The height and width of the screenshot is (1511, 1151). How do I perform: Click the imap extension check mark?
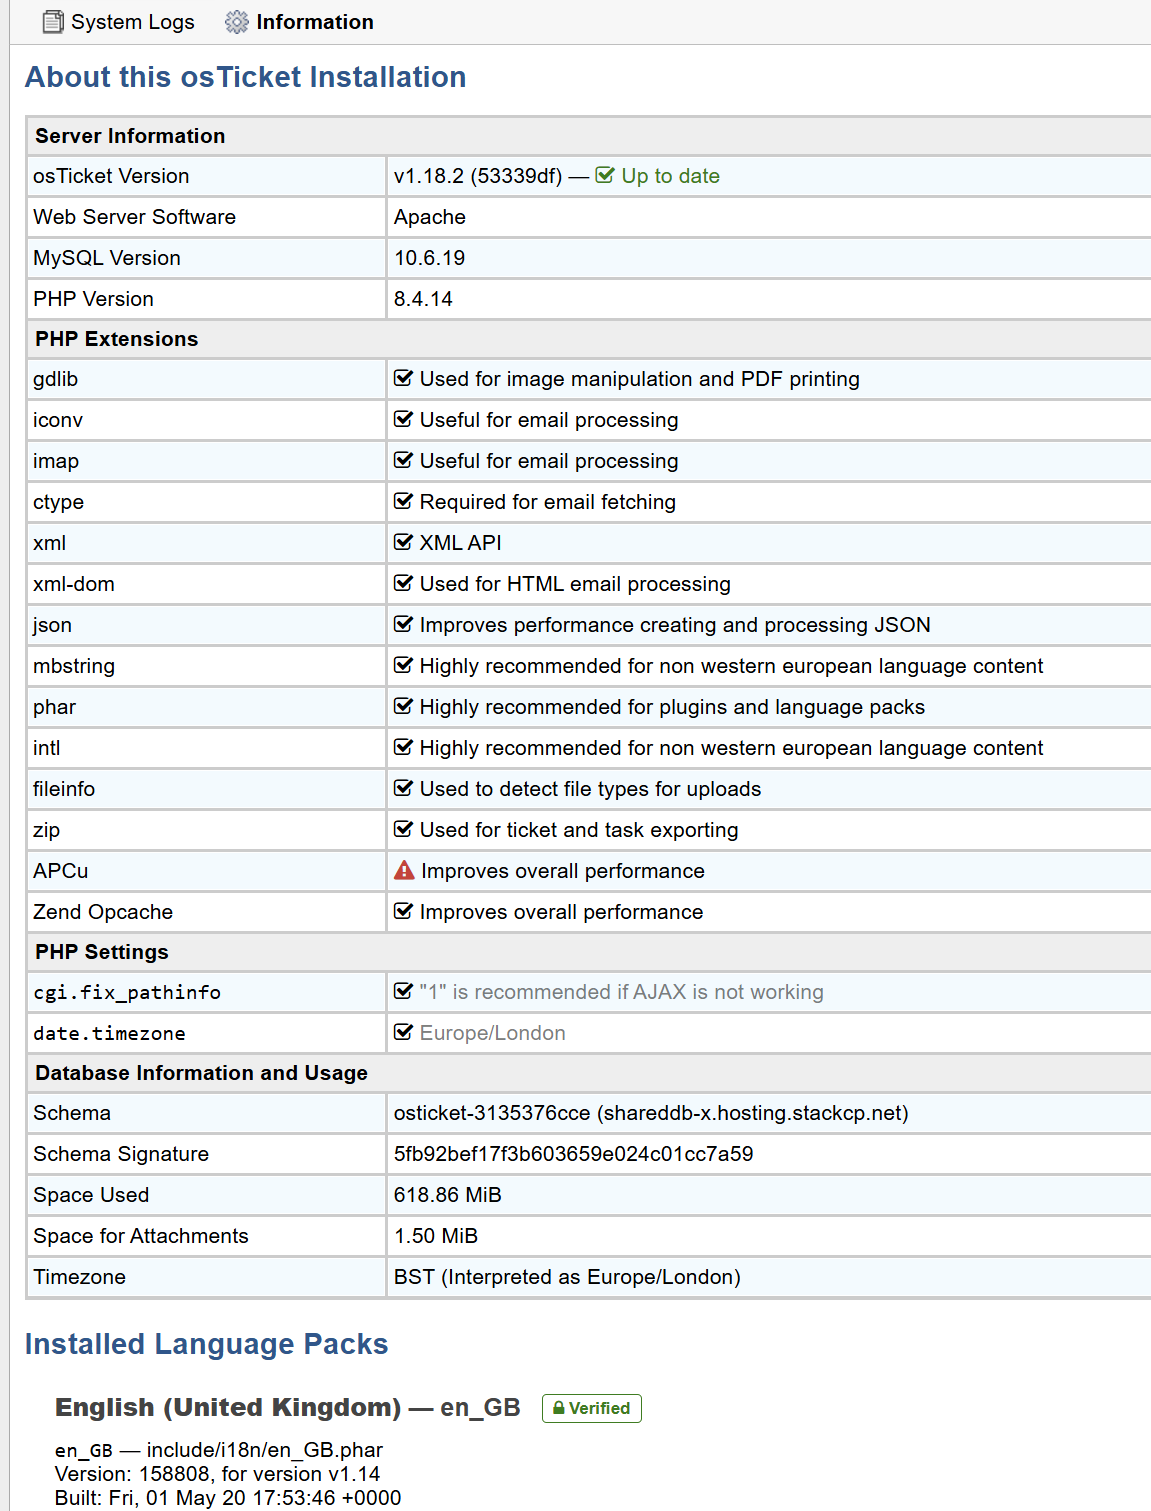coord(403,460)
